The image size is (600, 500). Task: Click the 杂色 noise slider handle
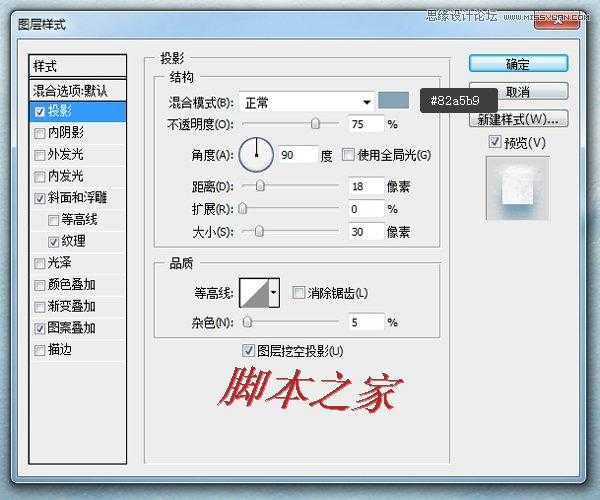point(248,322)
